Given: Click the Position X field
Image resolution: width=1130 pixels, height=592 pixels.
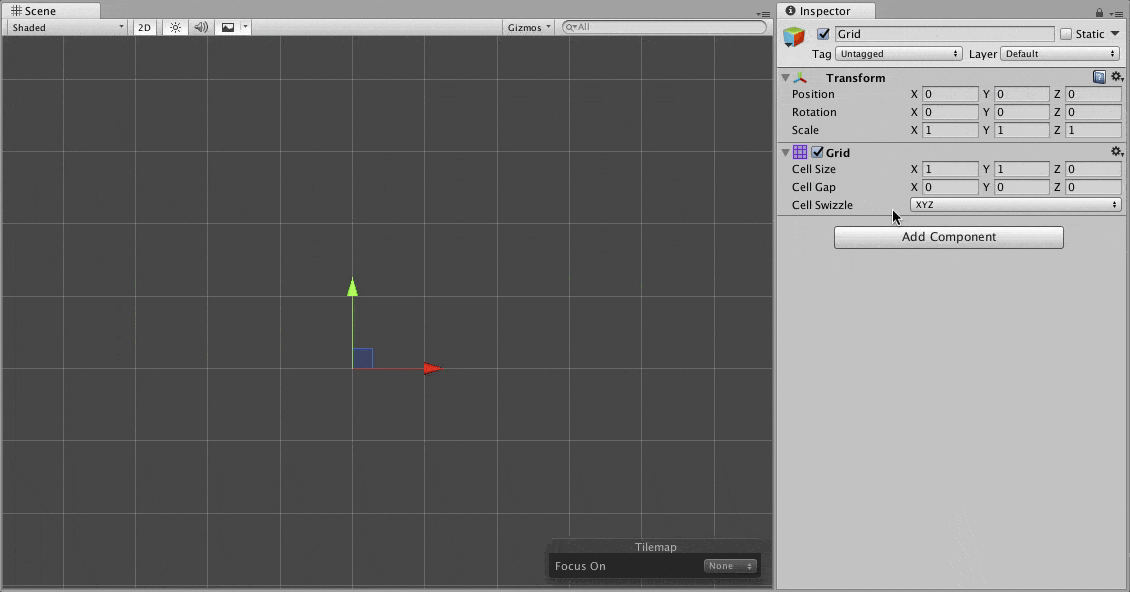Looking at the screenshot, I should 950,94.
